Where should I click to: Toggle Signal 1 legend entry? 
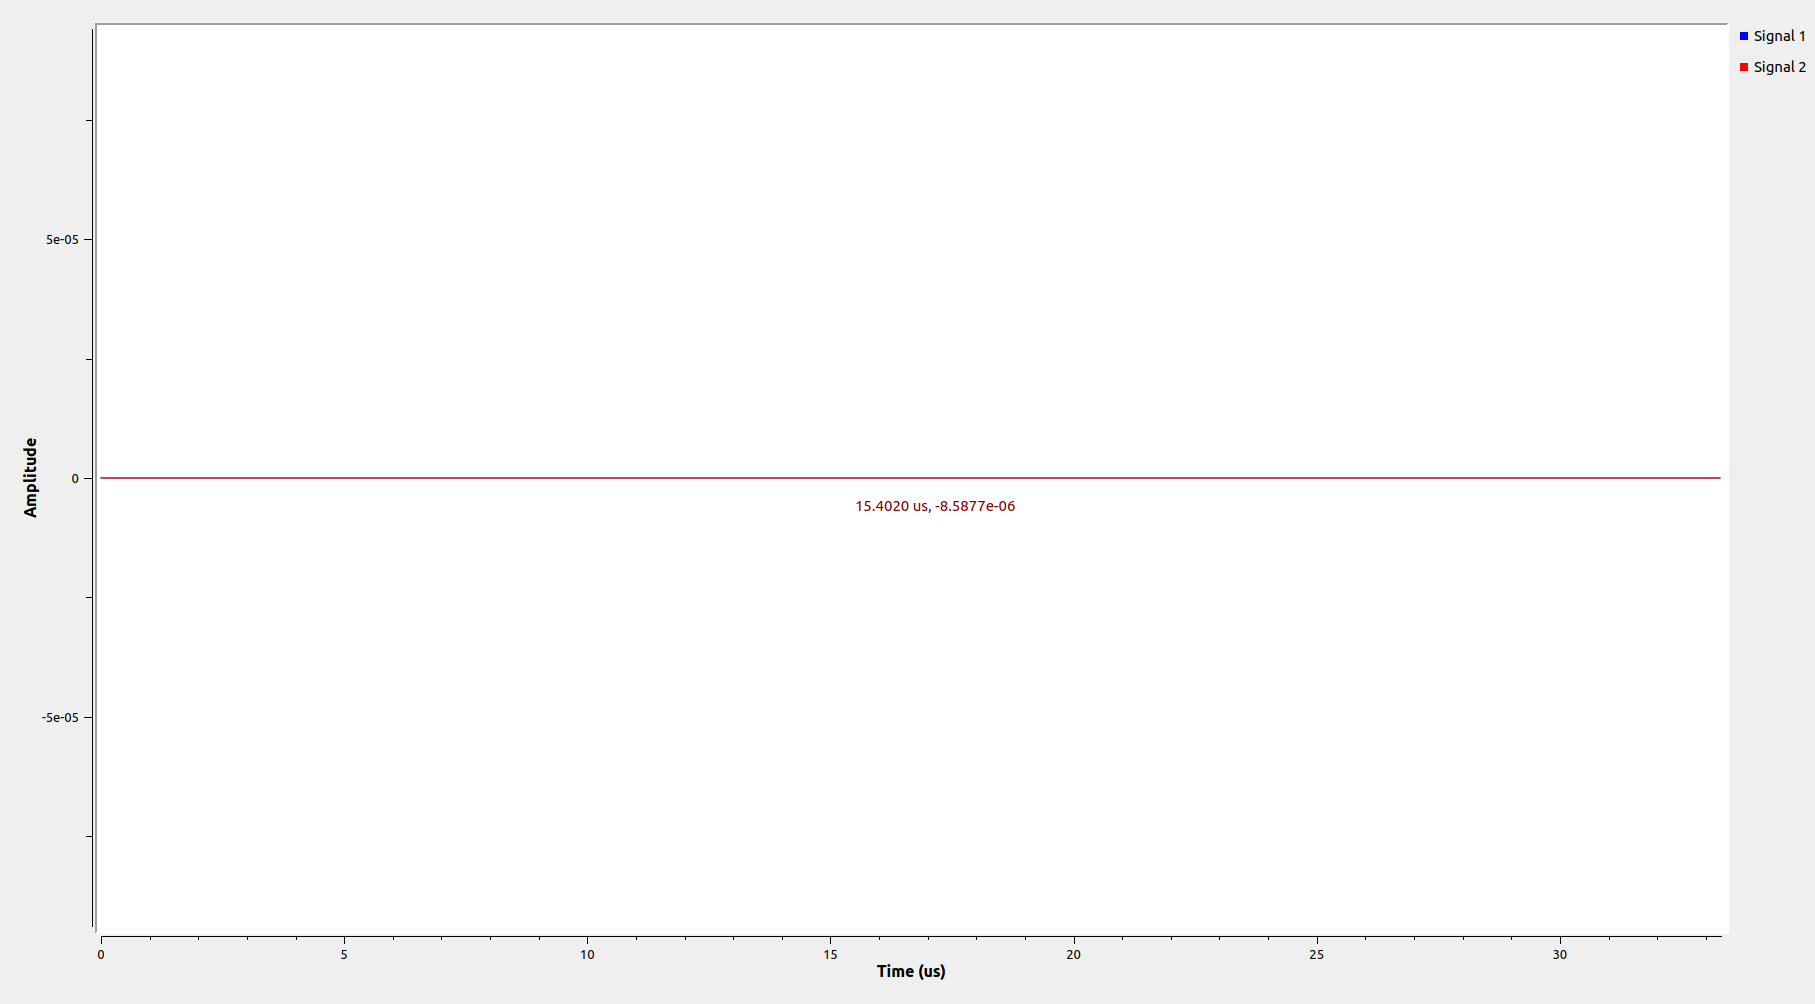click(1772, 36)
